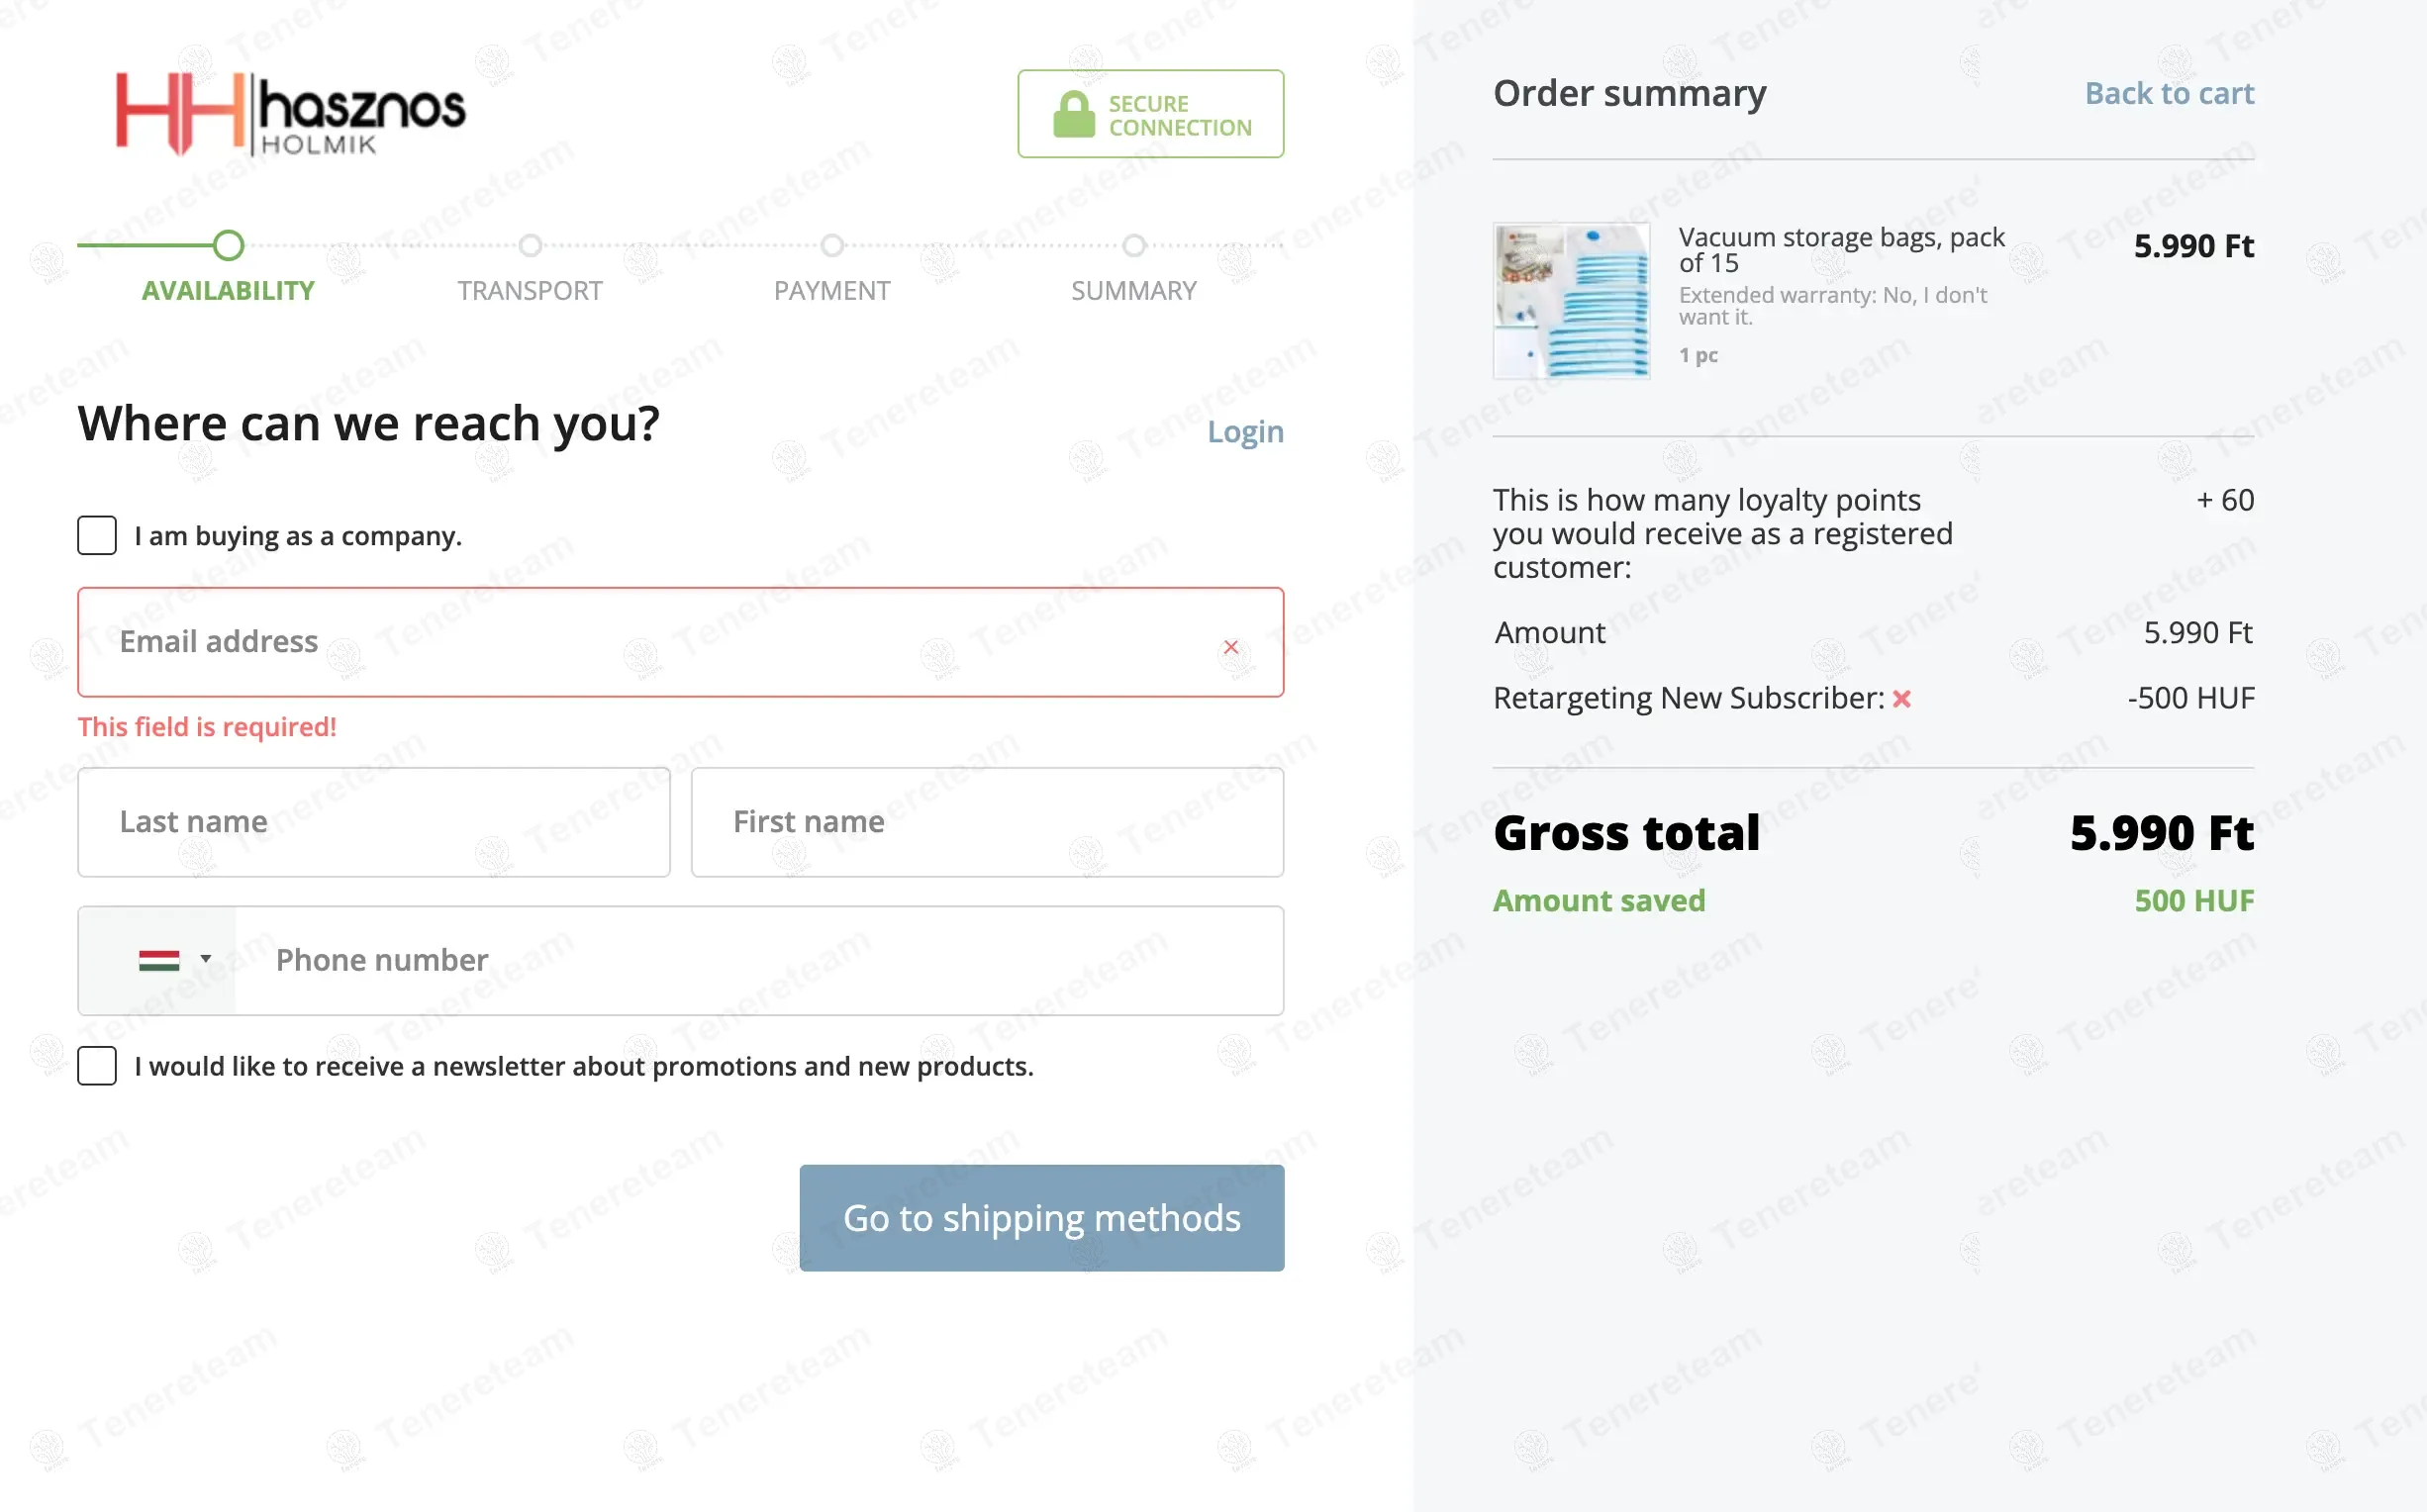Select the Payment step label
Image resolution: width=2427 pixels, height=1512 pixels.
click(832, 291)
